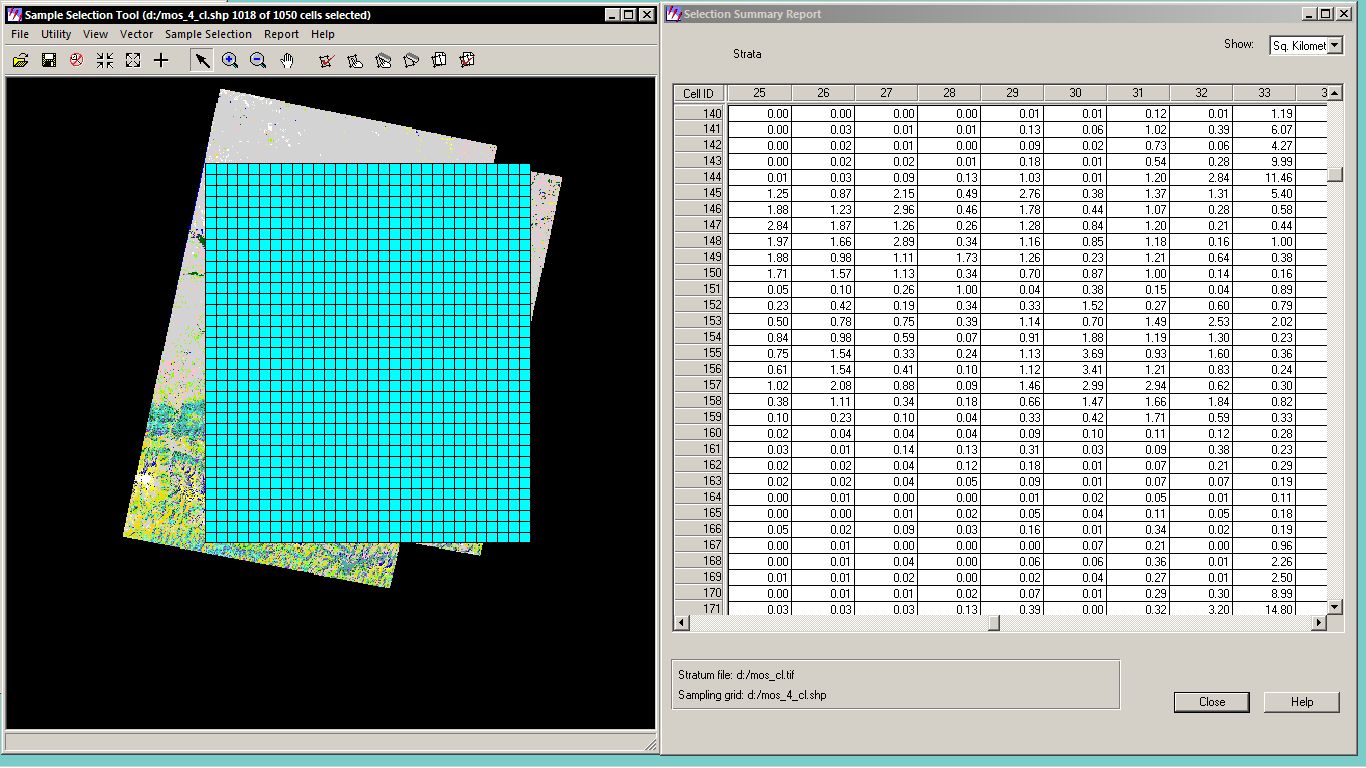The image size is (1366, 768).
Task: Open the Show units dropdown
Action: [x=1335, y=46]
